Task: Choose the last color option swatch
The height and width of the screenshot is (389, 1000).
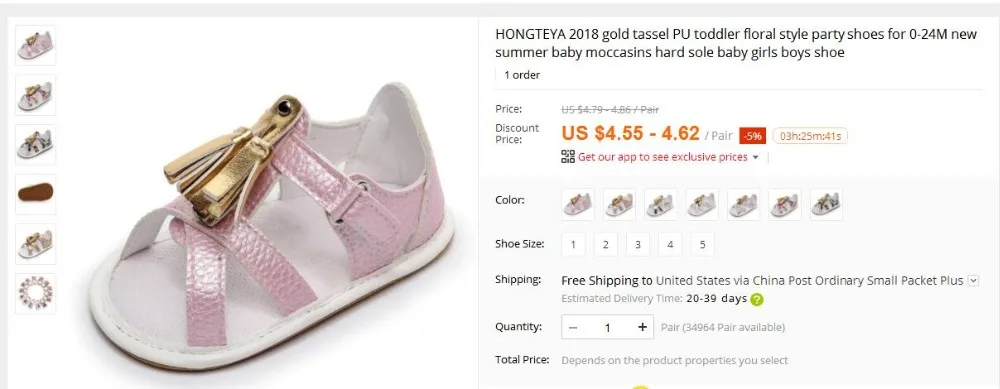Action: coord(827,205)
